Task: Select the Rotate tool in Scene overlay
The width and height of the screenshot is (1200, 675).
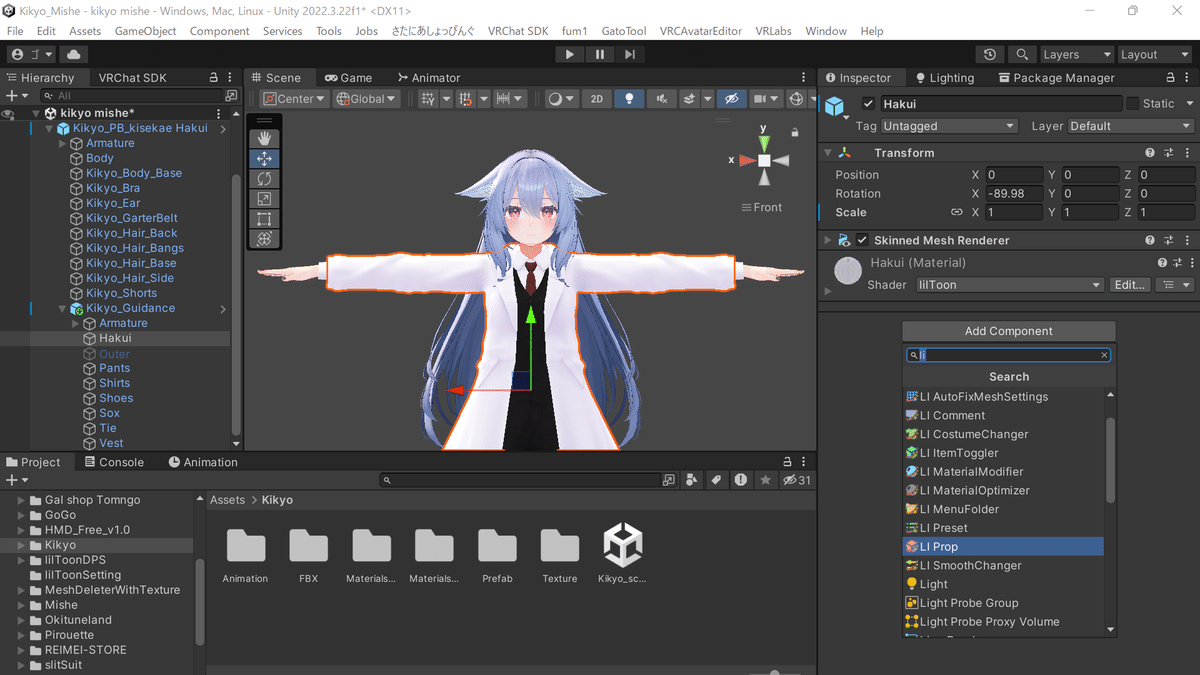Action: (264, 178)
